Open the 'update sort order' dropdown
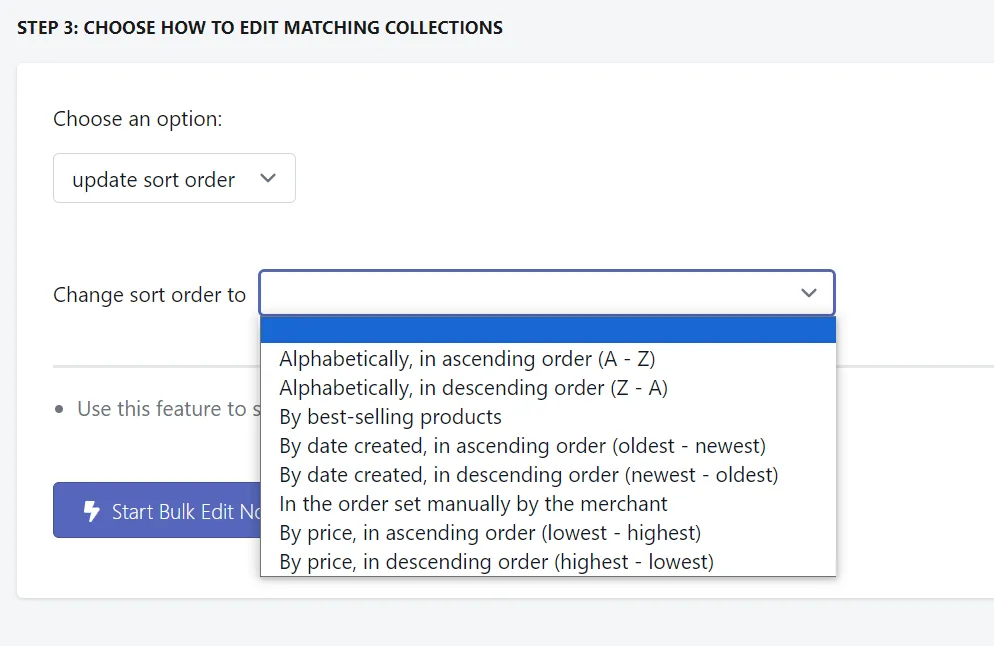This screenshot has height=646, width=994. [174, 178]
